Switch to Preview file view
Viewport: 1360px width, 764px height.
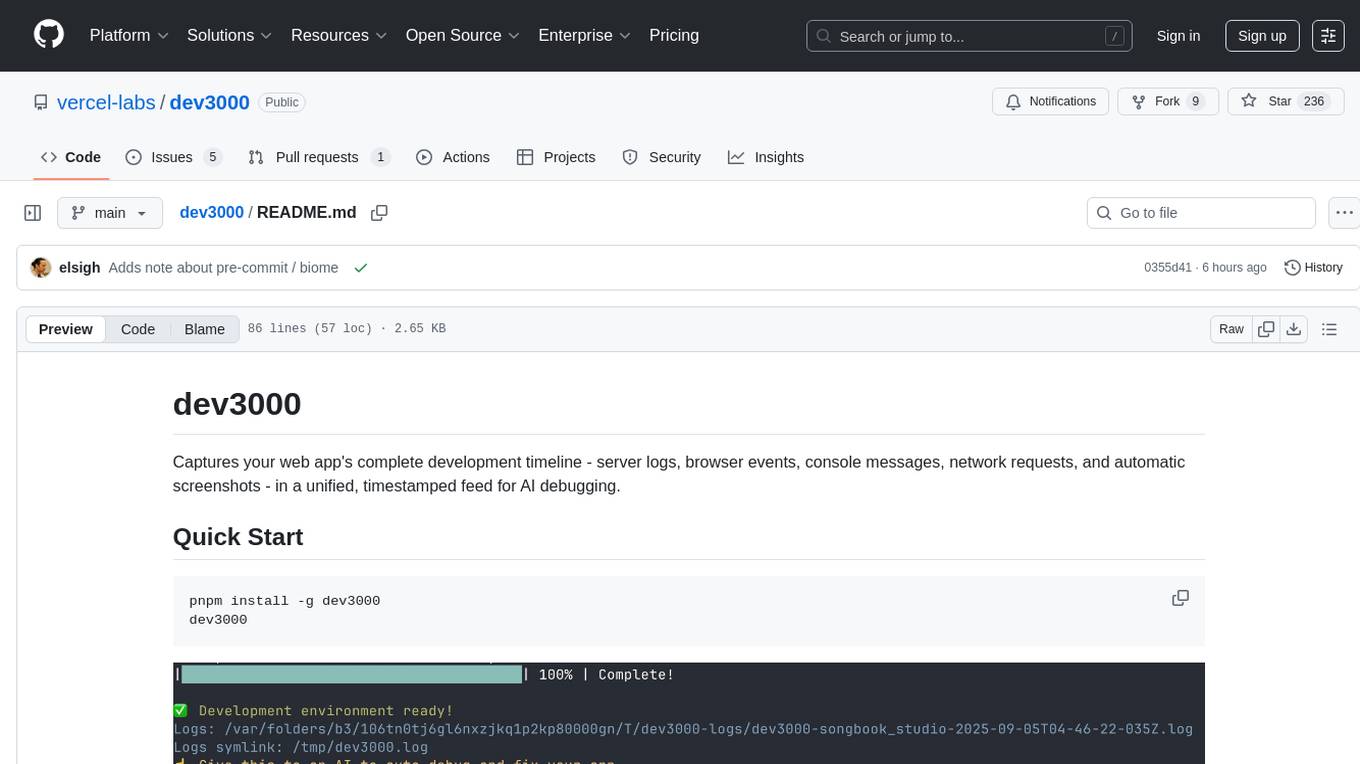[x=66, y=329]
